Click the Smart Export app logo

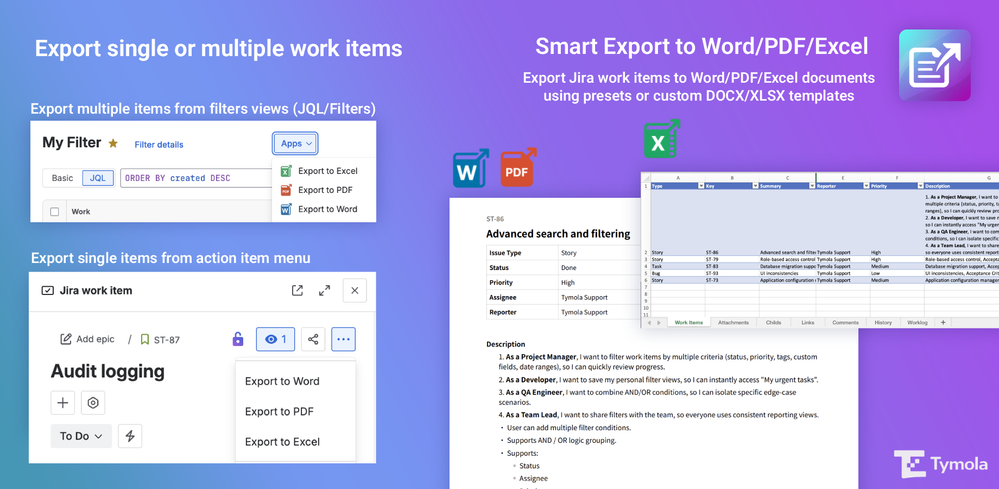pyautogui.click(x=935, y=65)
